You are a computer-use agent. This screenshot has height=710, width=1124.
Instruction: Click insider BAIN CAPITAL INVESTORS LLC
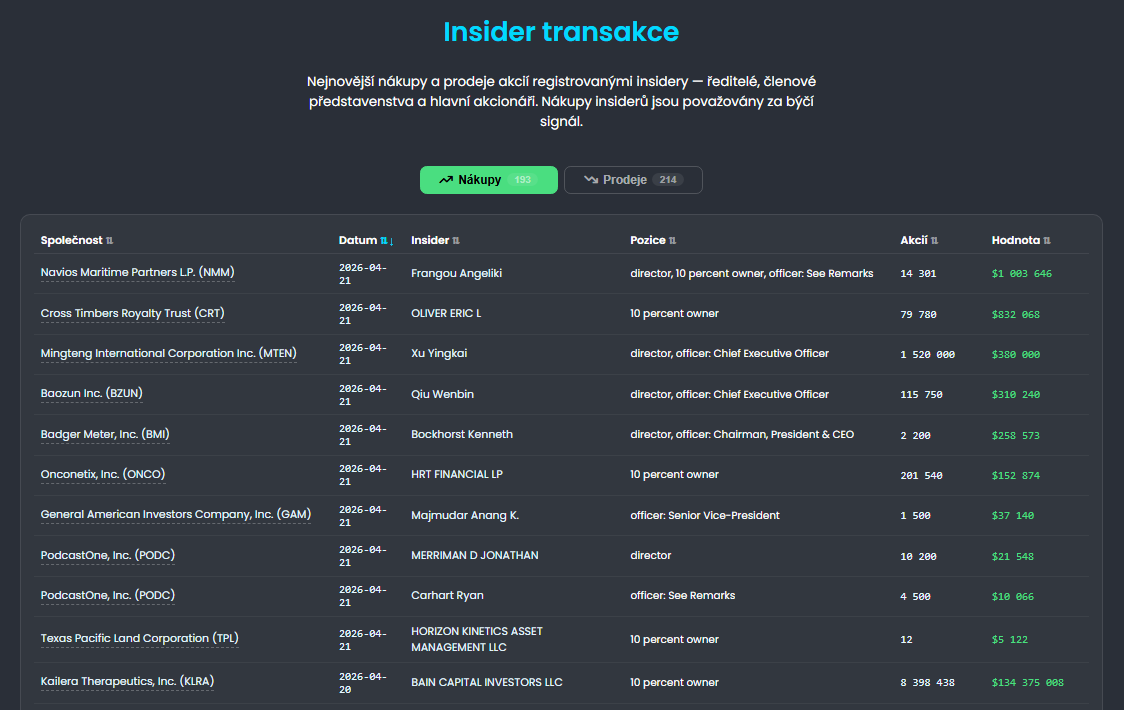pyautogui.click(x=487, y=683)
